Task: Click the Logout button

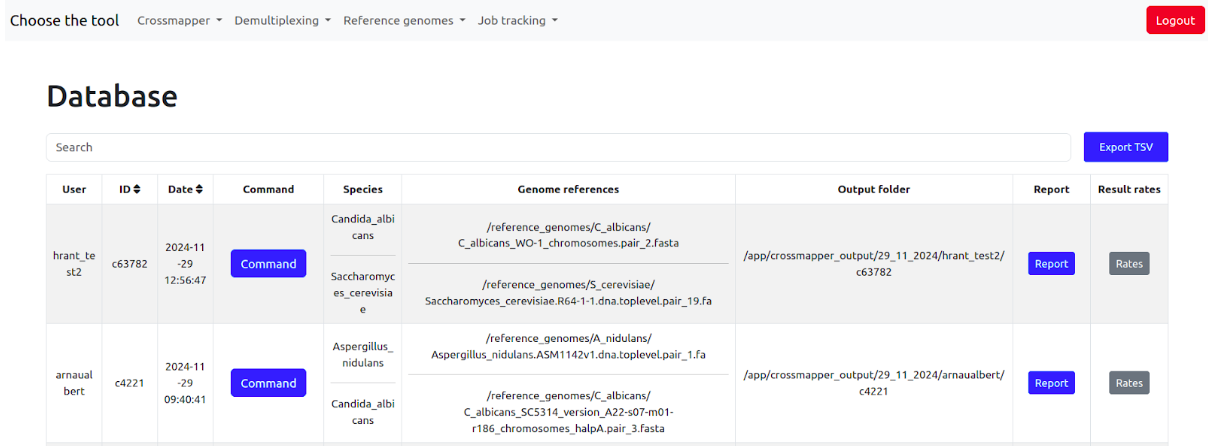Action: click(1174, 20)
